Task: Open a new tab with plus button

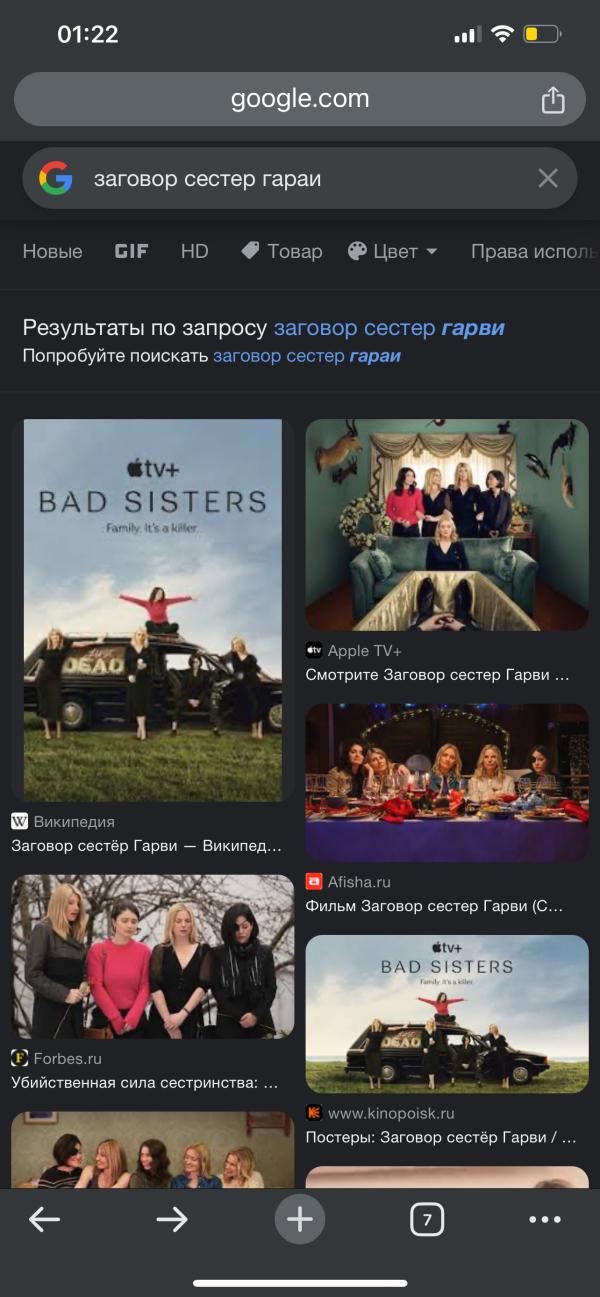Action: pos(300,1219)
